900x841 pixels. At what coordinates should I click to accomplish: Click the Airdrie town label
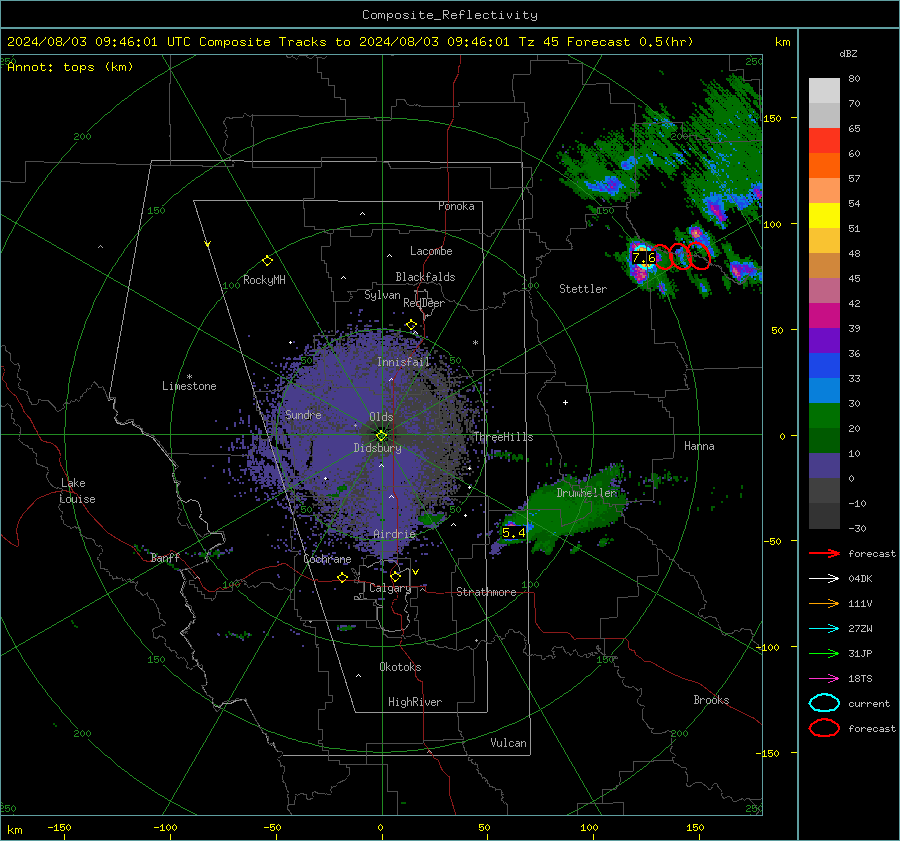coord(394,534)
